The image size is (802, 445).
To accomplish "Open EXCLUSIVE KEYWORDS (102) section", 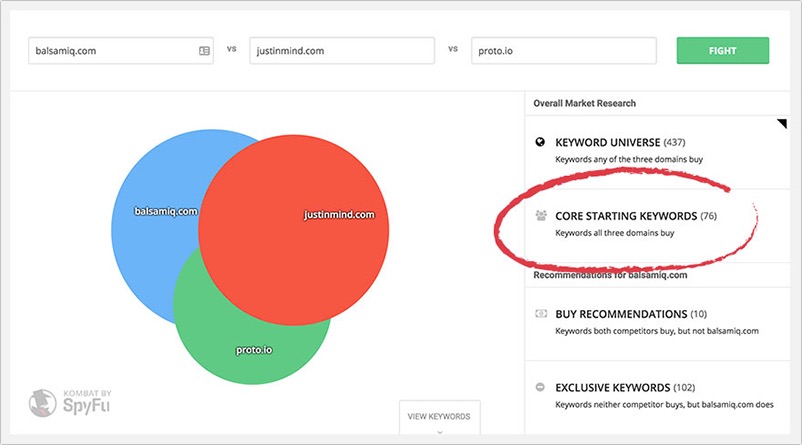I will (657, 397).
